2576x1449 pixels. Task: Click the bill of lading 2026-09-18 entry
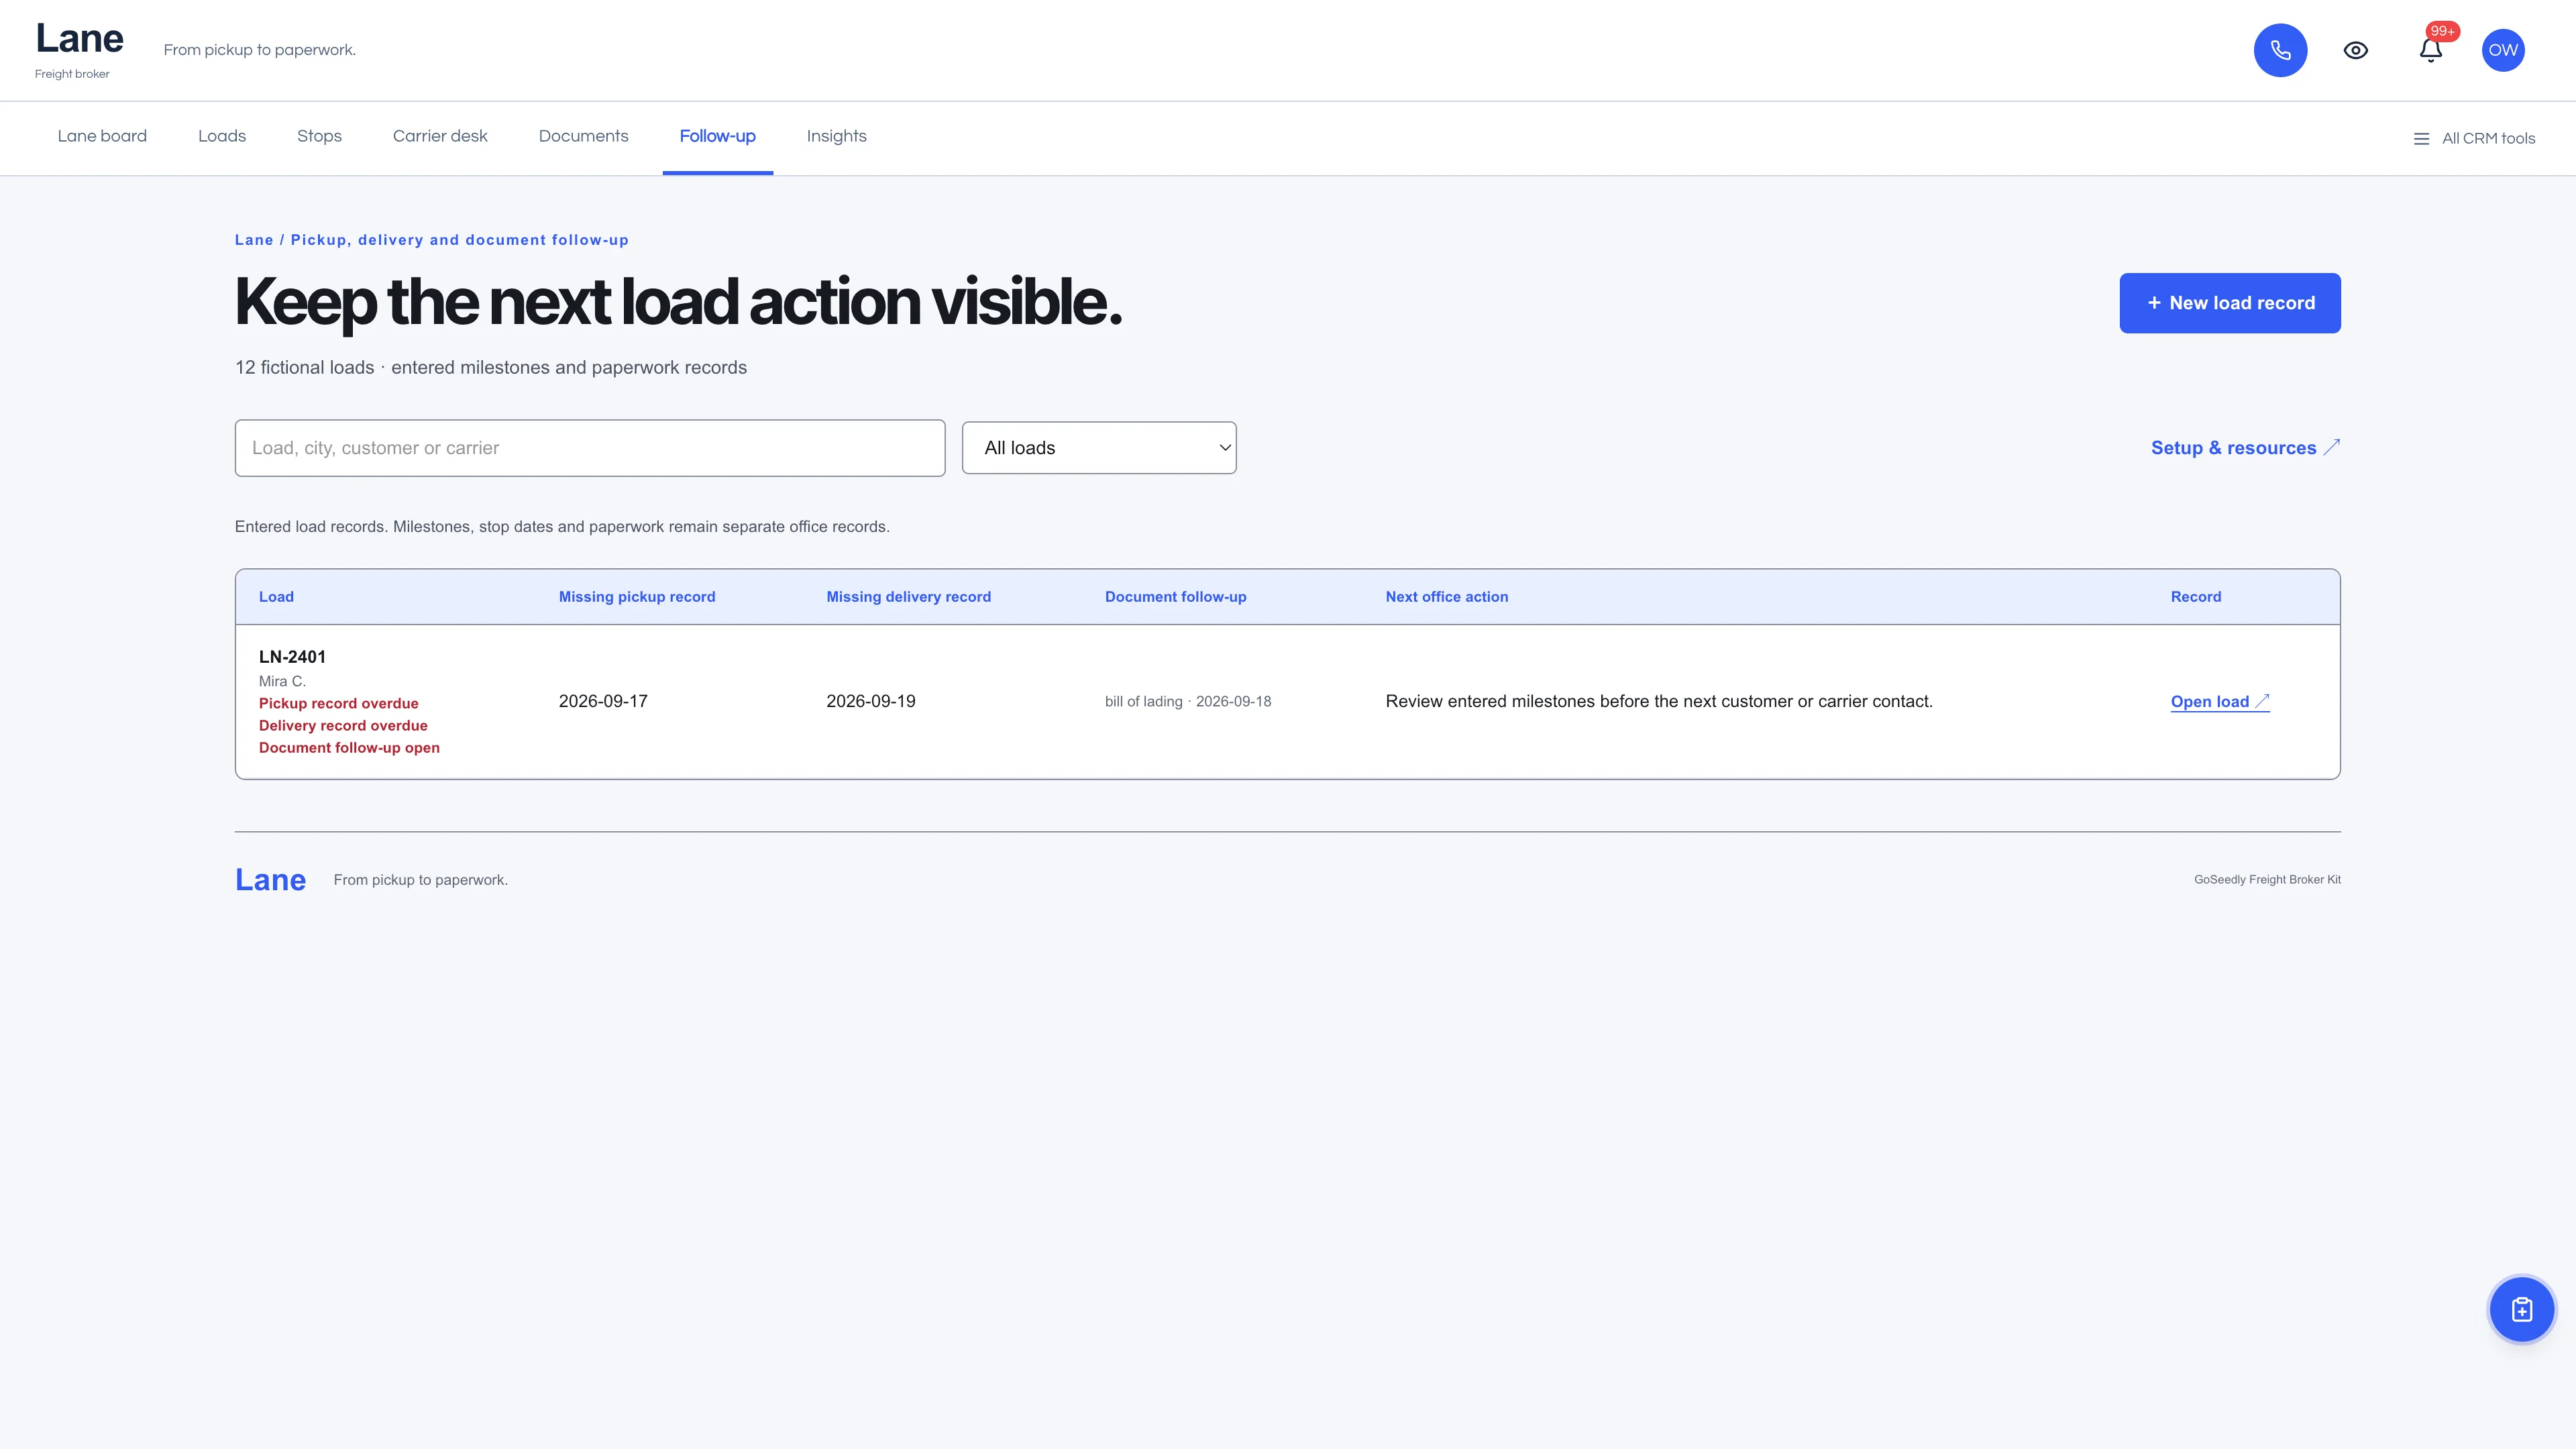tap(1187, 702)
